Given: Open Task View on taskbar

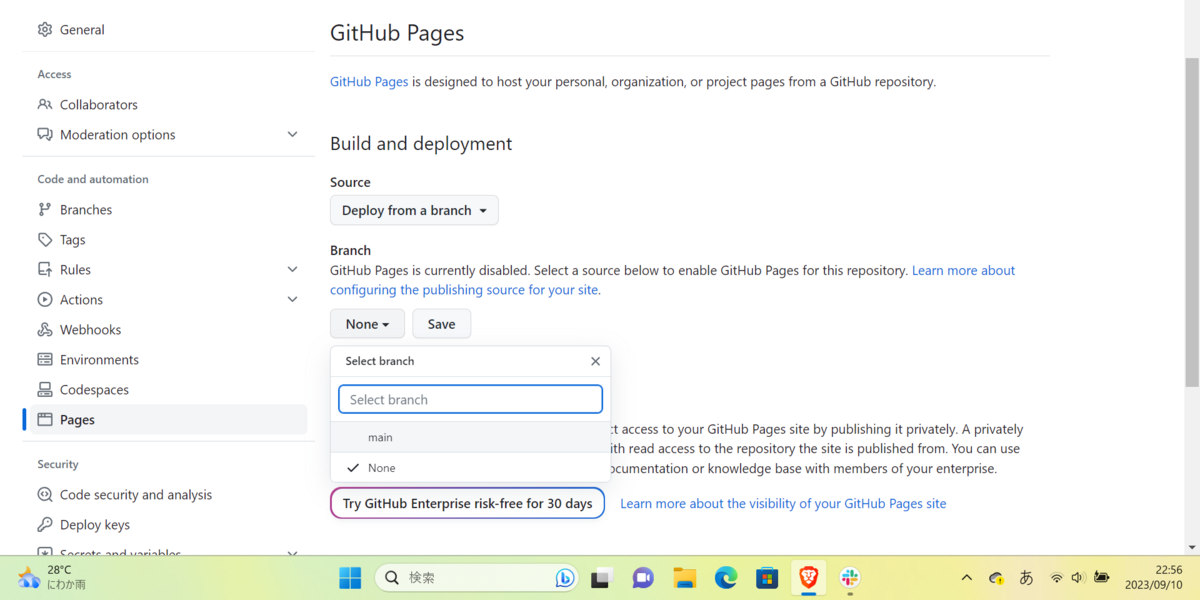Looking at the screenshot, I should [601, 578].
